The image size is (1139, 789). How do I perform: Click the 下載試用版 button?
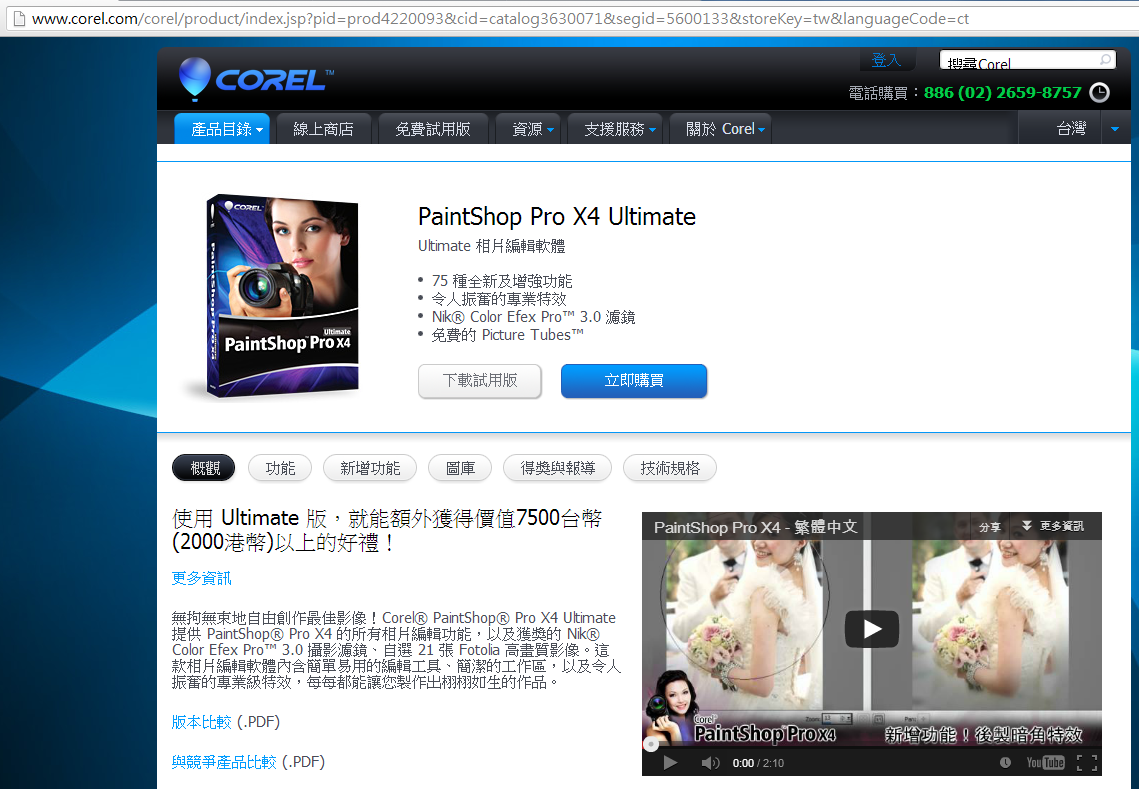tap(480, 381)
